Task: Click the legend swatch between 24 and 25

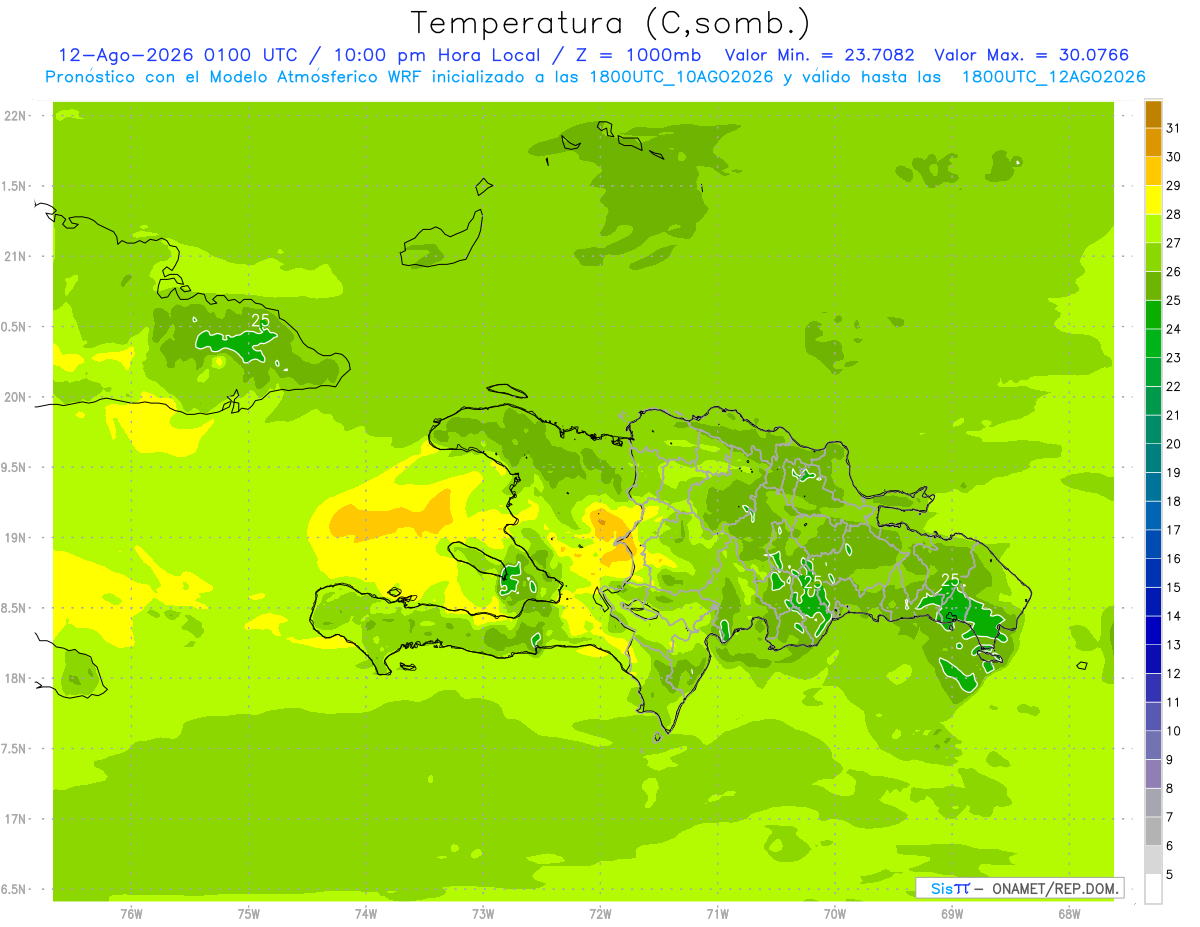Action: point(1153,315)
